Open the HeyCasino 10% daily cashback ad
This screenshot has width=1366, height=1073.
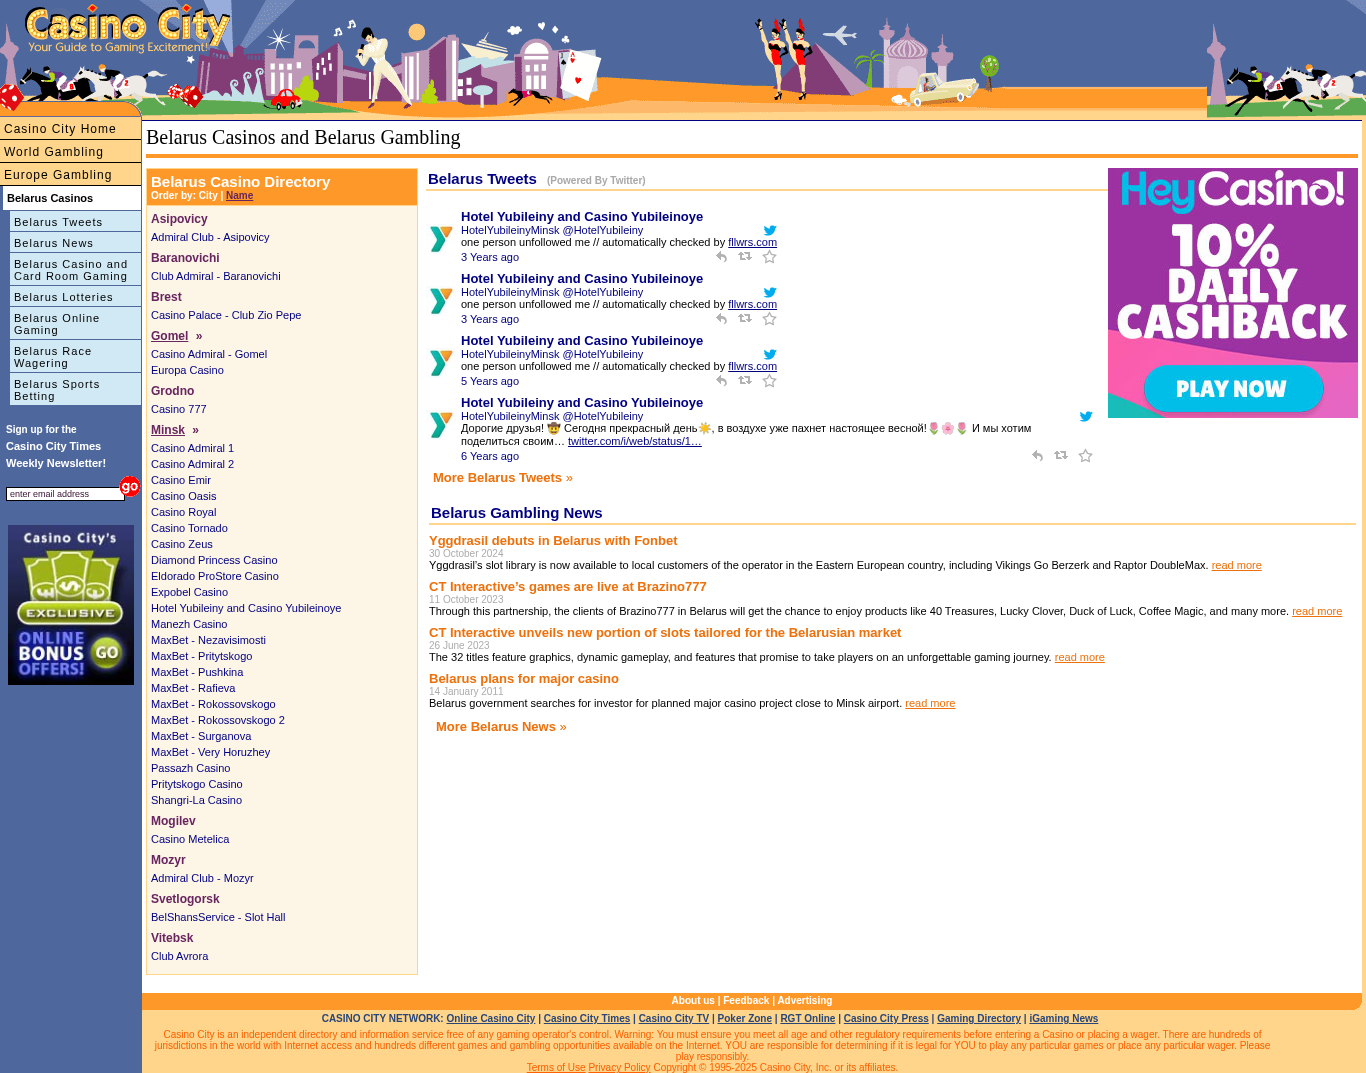pos(1233,293)
